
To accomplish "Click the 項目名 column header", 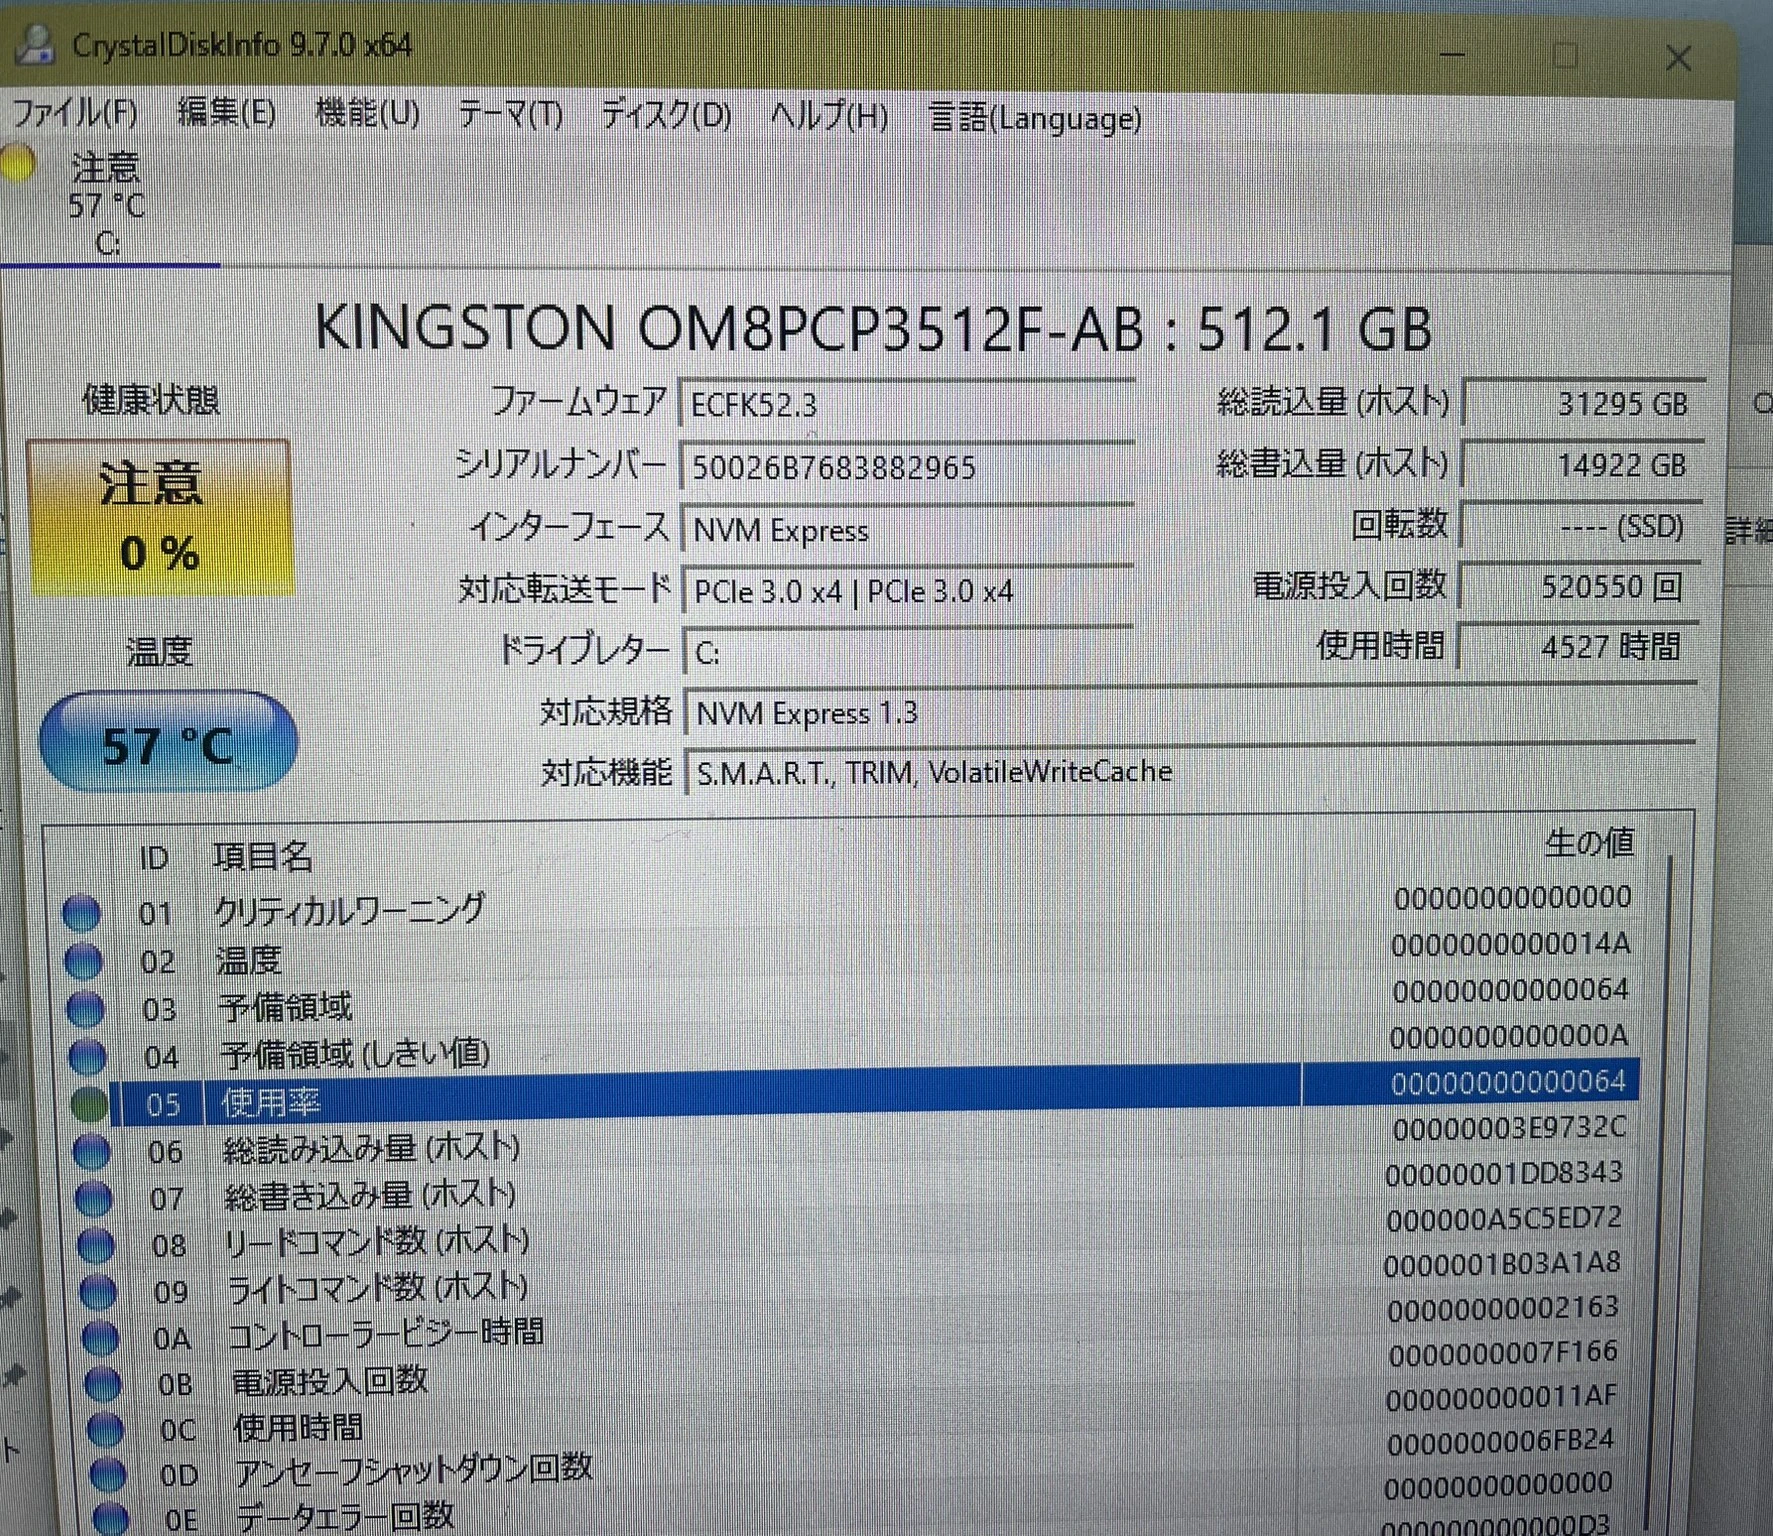I will coord(262,857).
